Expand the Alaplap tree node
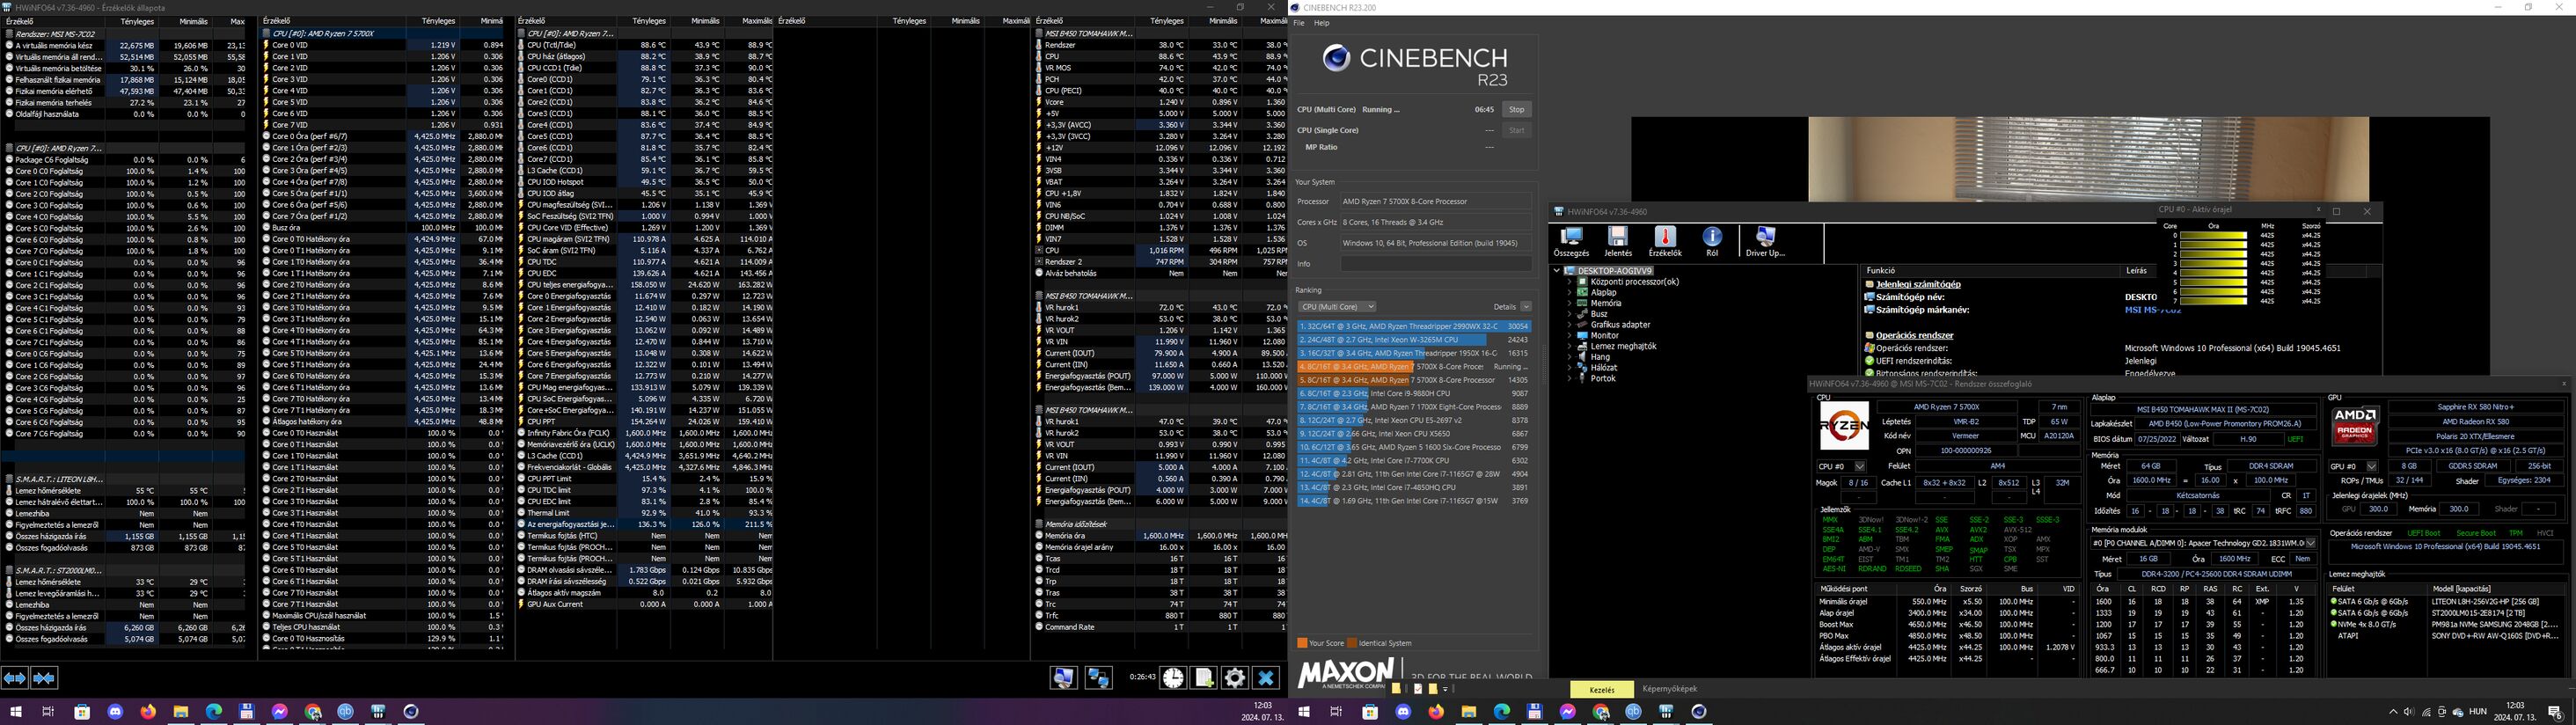Viewport: 2576px width, 725px height. [x=1569, y=293]
